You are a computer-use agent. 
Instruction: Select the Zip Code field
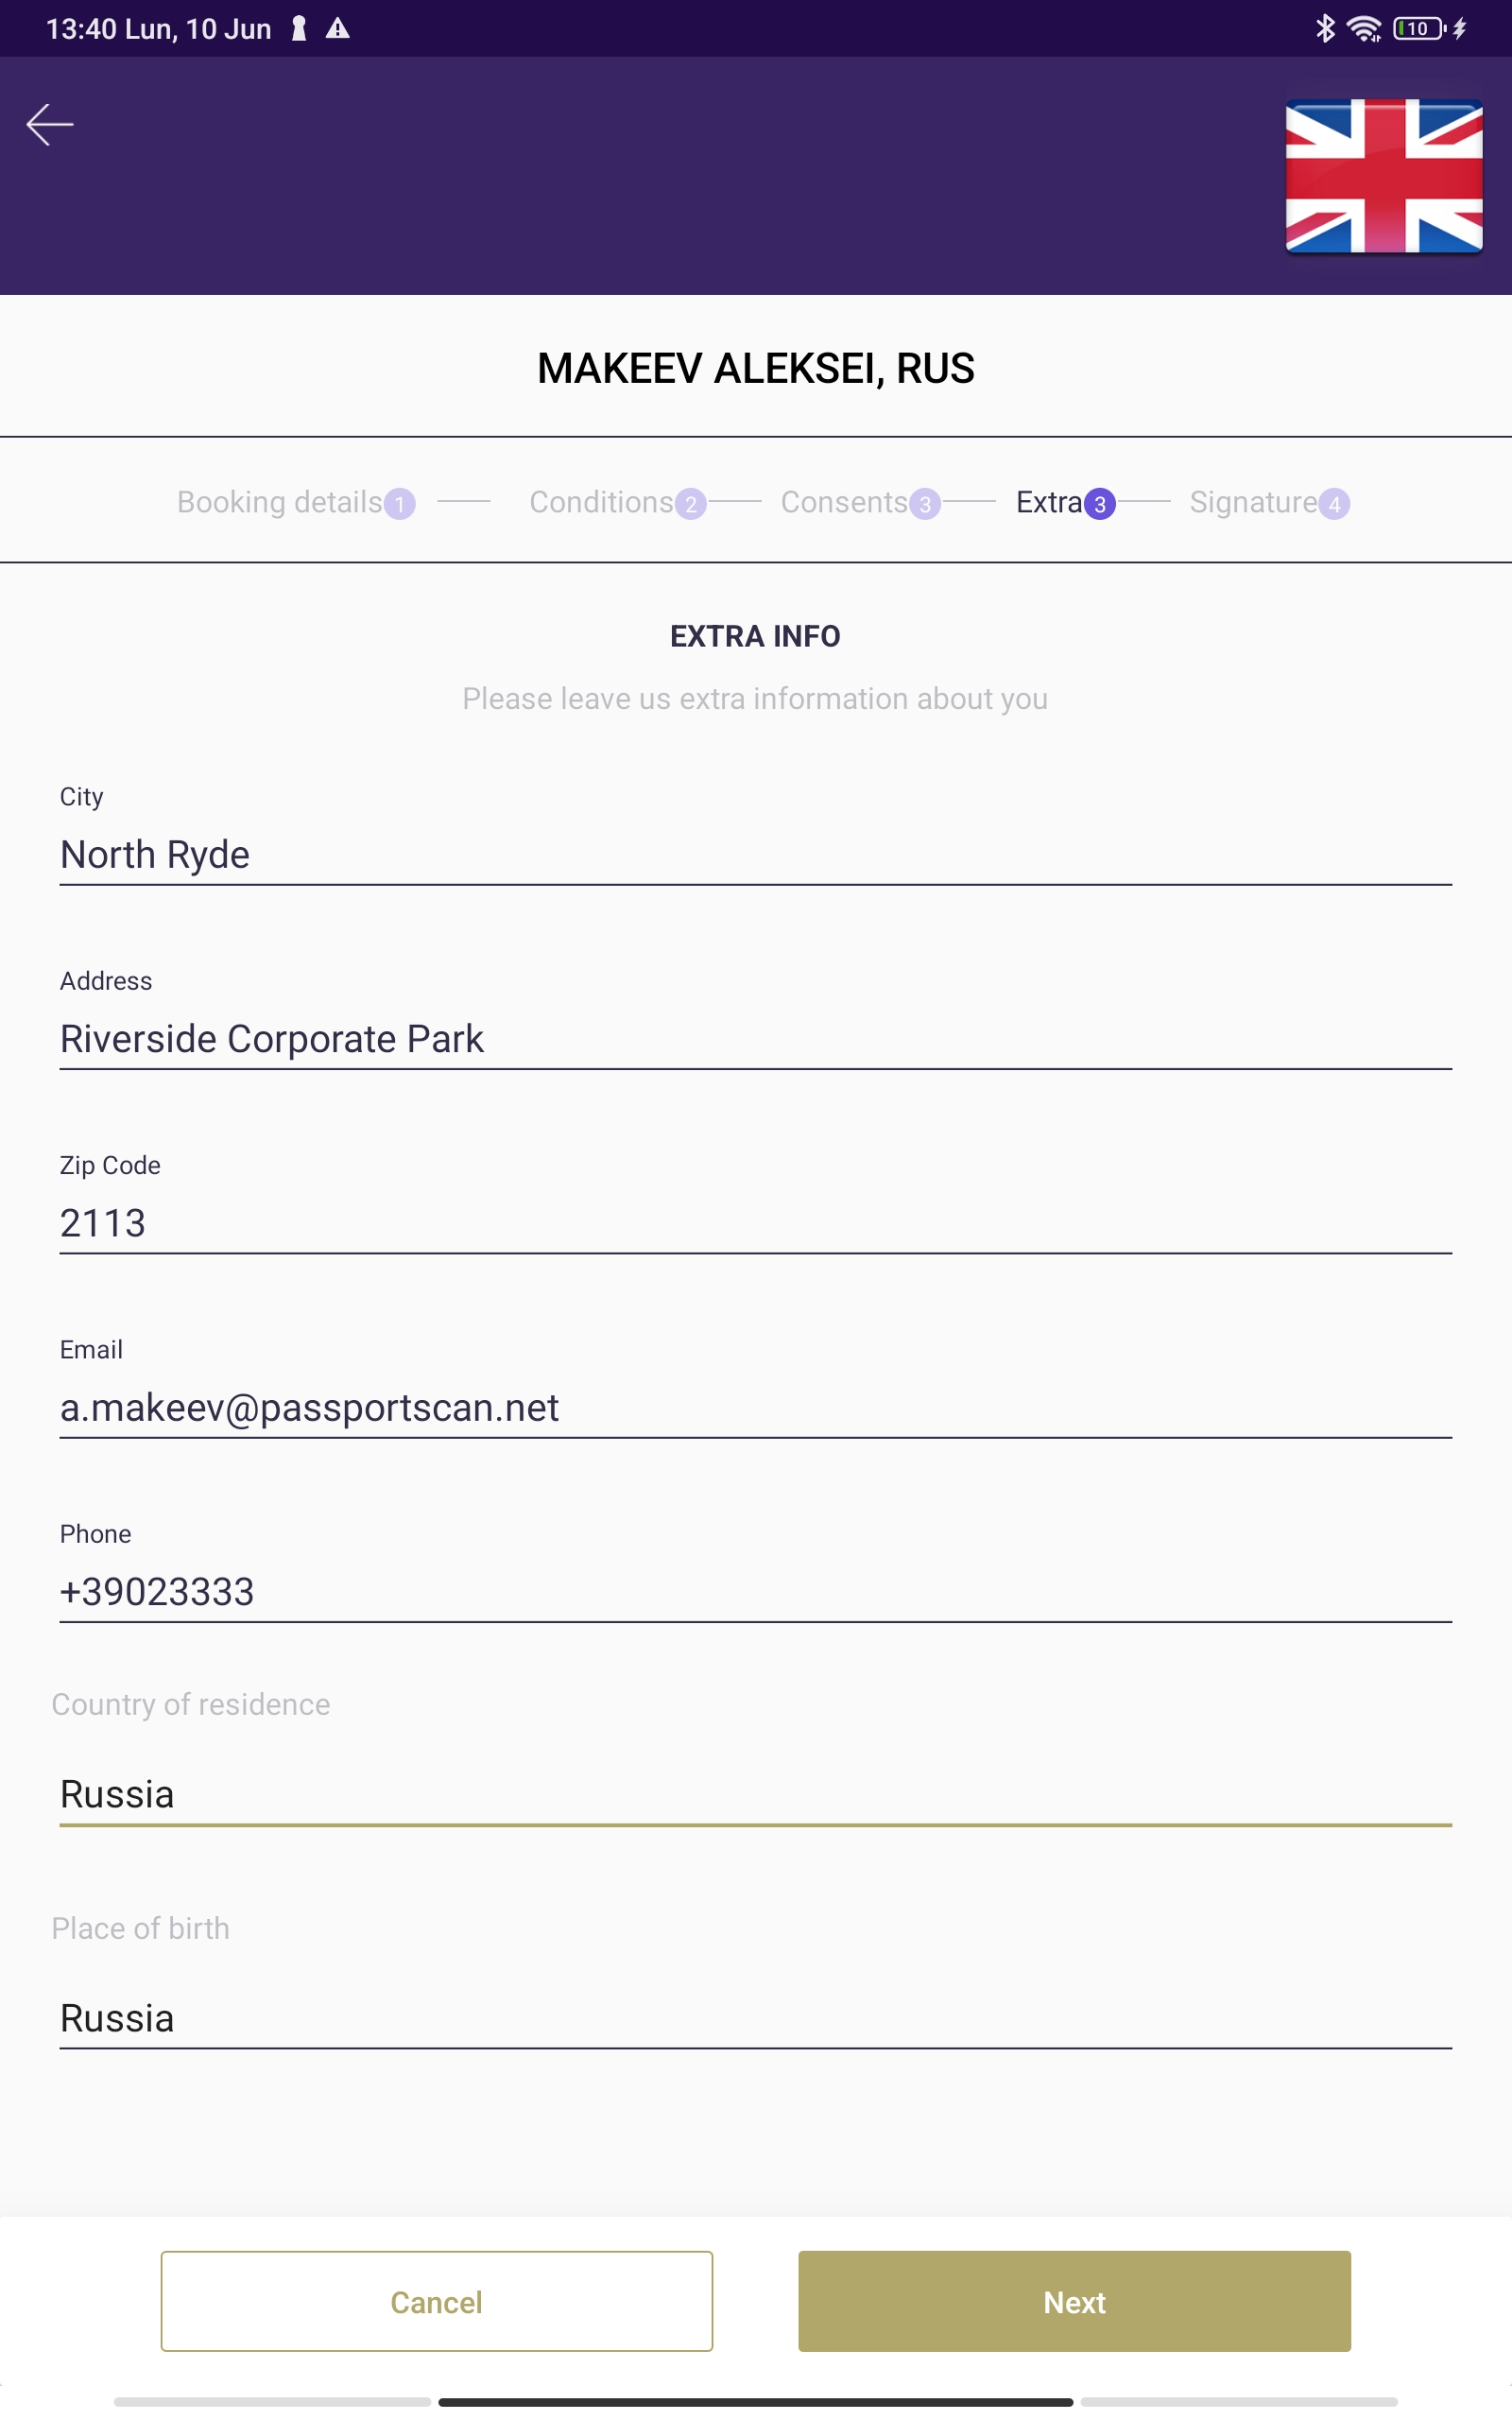[756, 1223]
